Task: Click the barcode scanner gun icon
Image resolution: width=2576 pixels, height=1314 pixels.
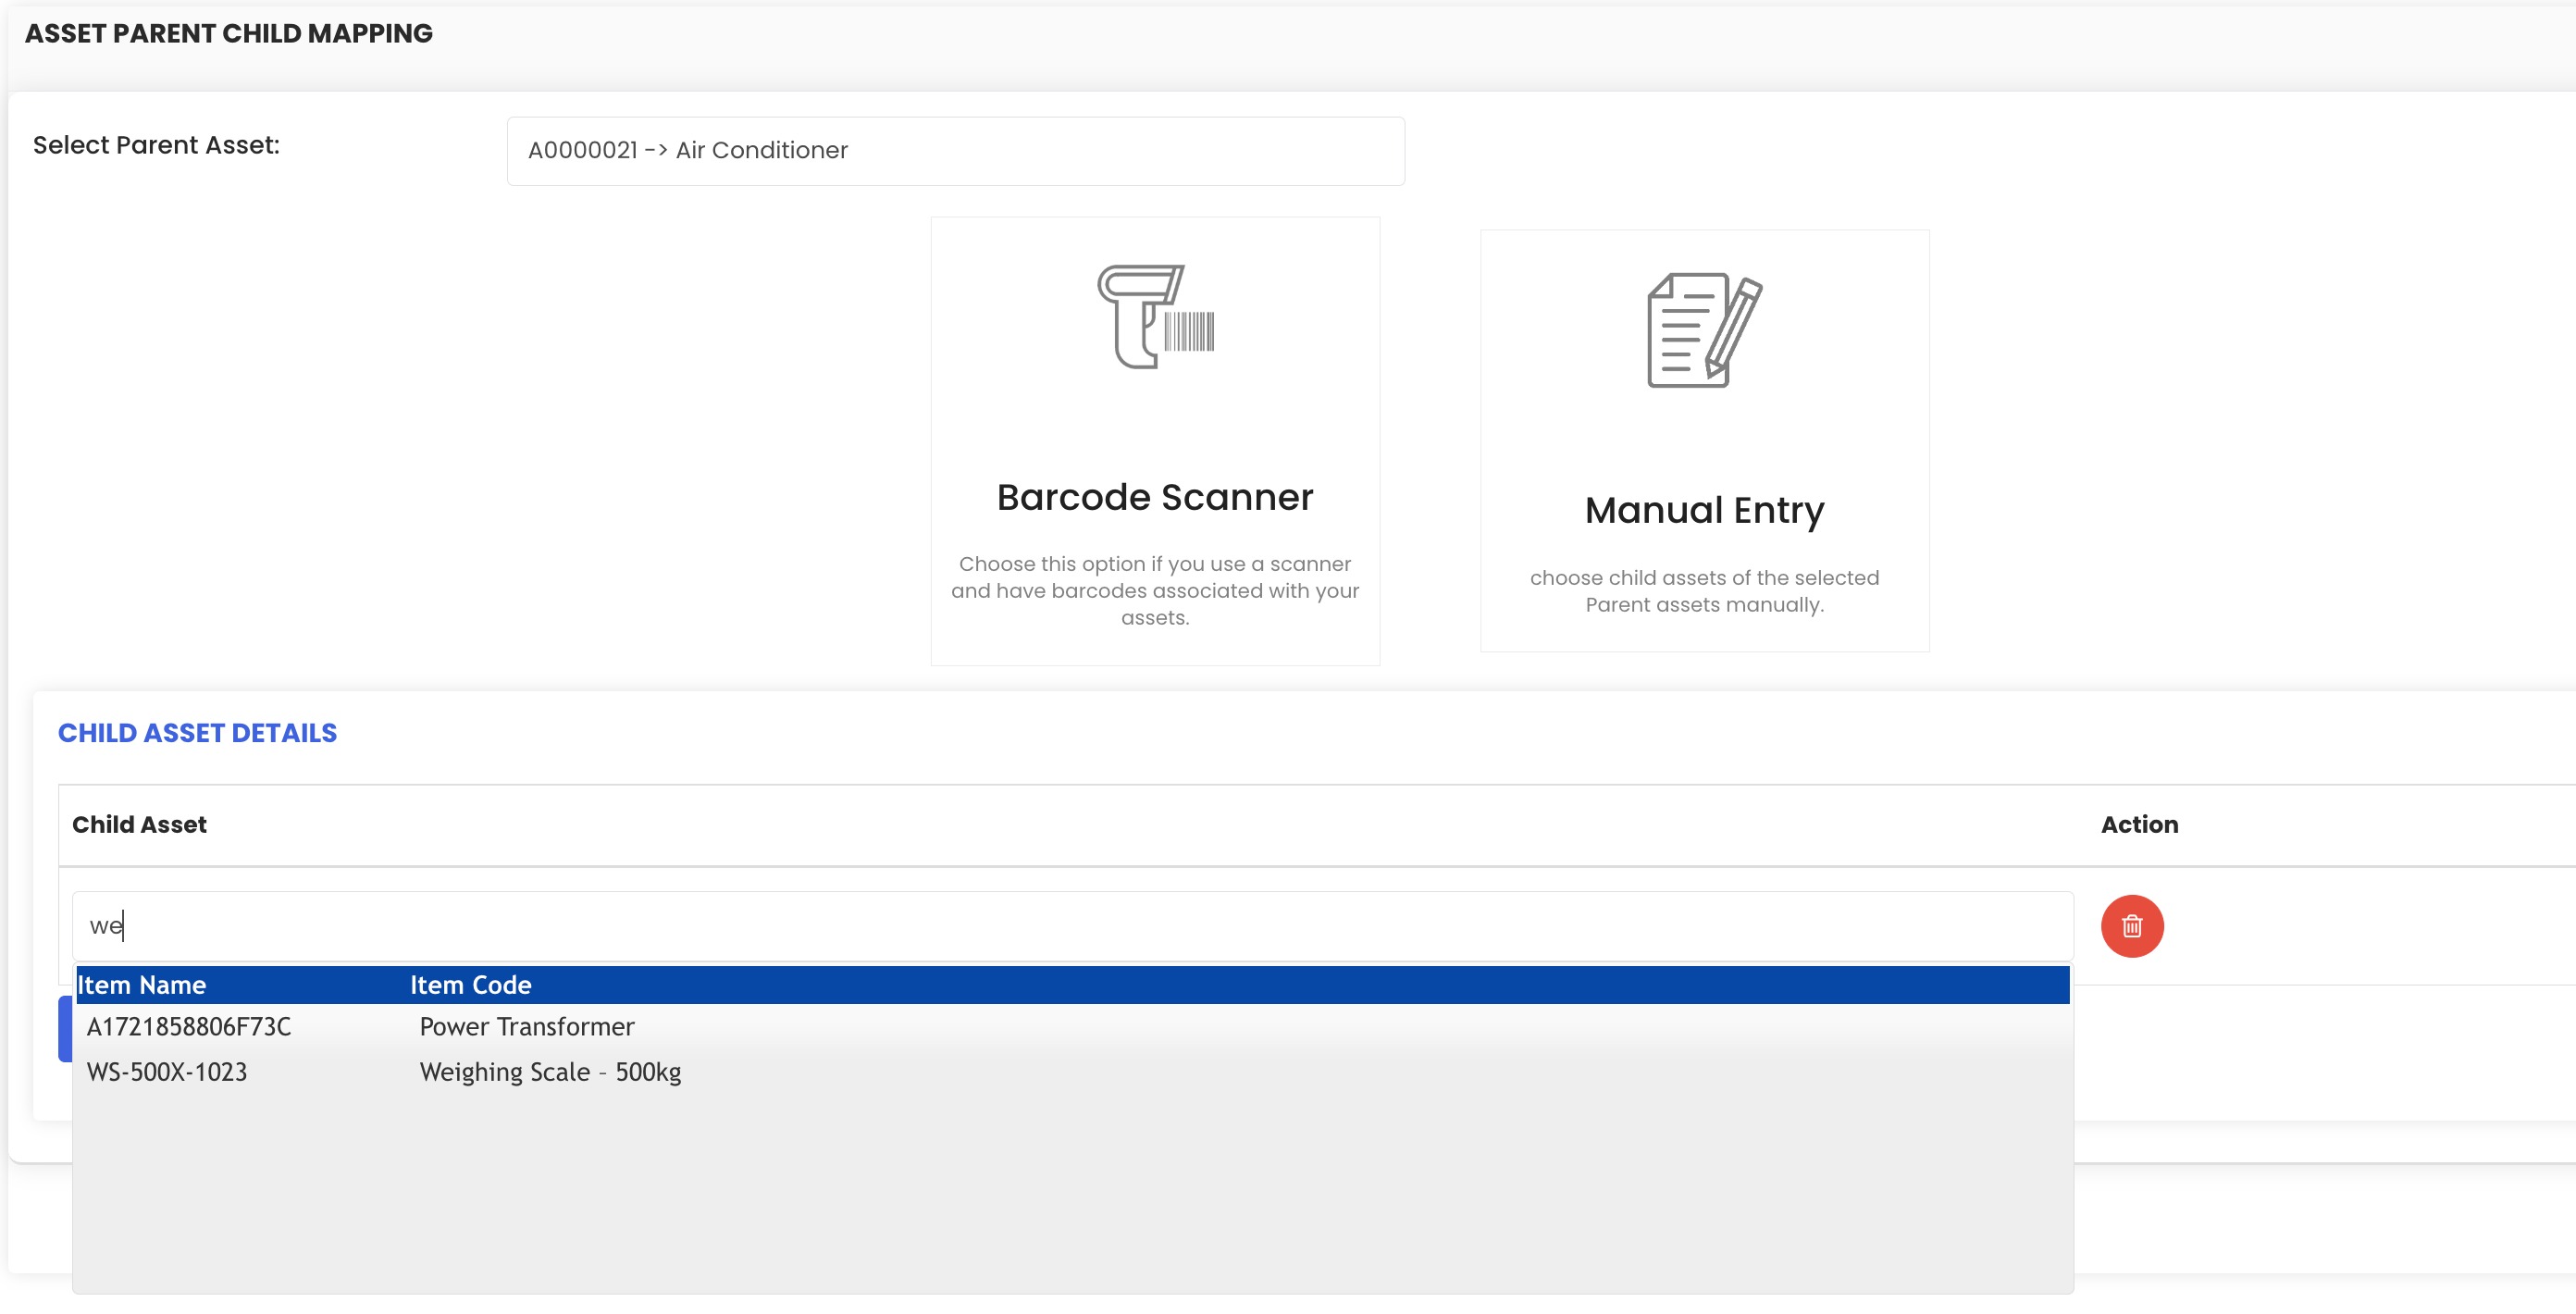Action: point(1155,316)
